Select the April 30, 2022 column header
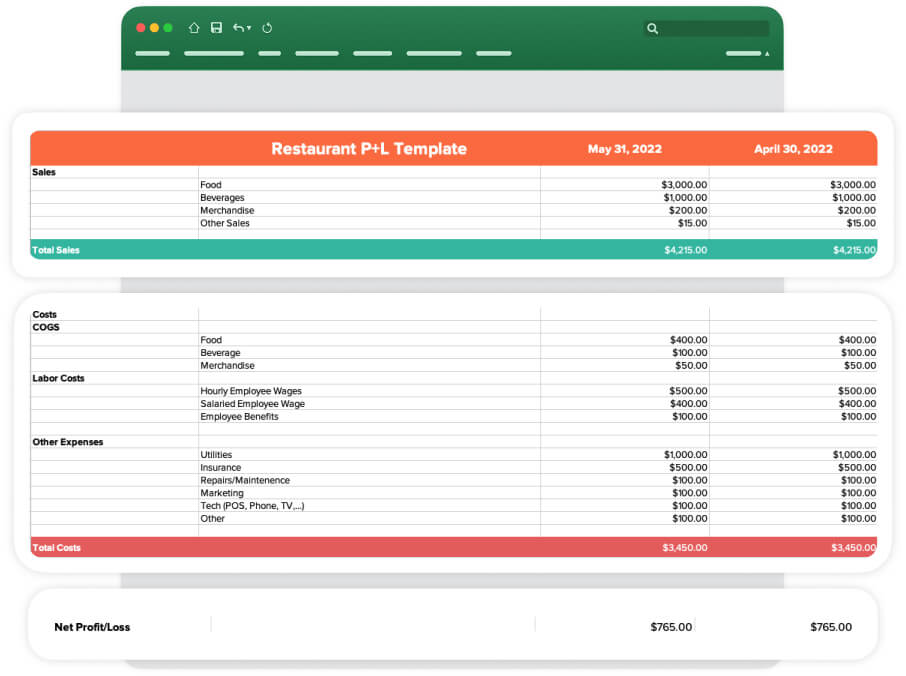 [x=793, y=148]
